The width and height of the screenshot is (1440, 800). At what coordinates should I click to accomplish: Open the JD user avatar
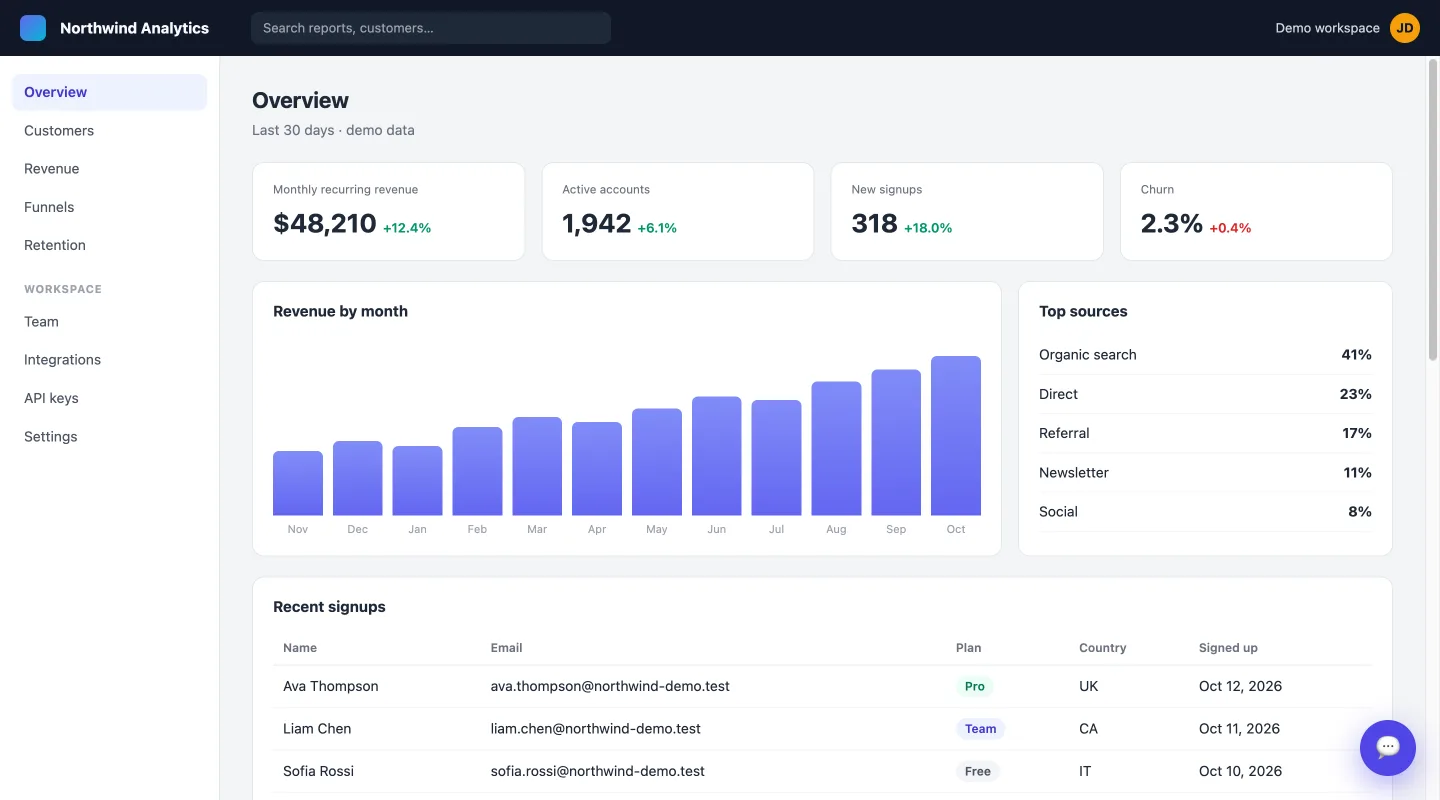click(x=1405, y=28)
